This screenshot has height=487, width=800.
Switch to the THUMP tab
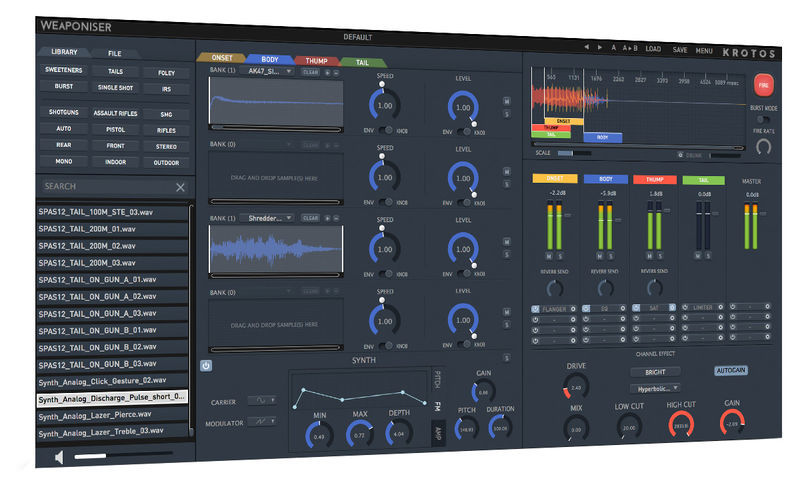coord(316,61)
